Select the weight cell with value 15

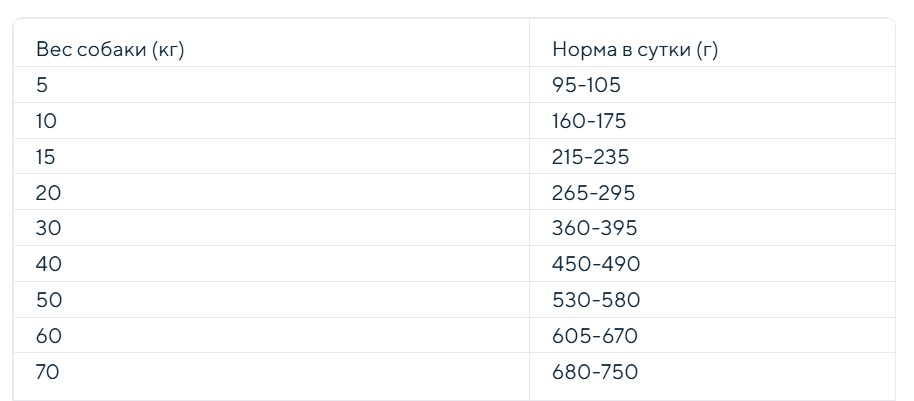[x=45, y=157]
